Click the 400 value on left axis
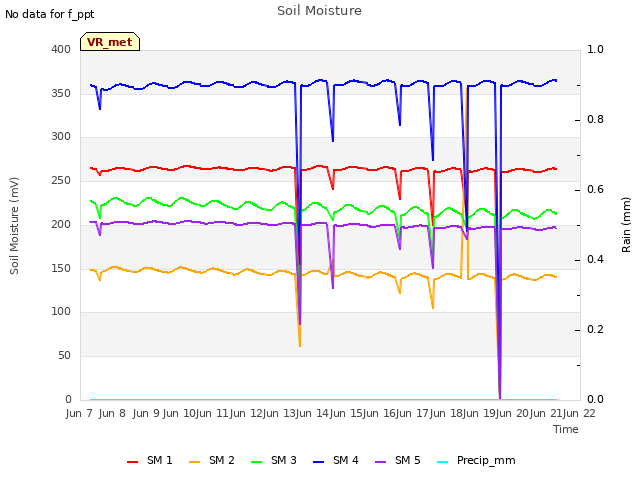 tap(61, 50)
